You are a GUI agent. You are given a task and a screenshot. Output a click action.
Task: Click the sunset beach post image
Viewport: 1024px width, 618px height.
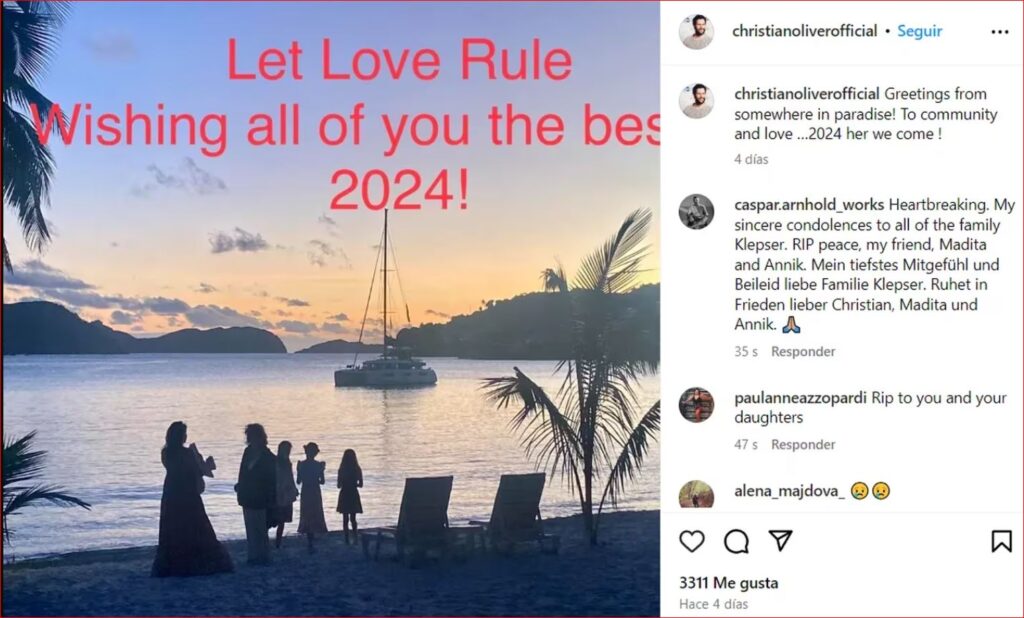(x=330, y=309)
